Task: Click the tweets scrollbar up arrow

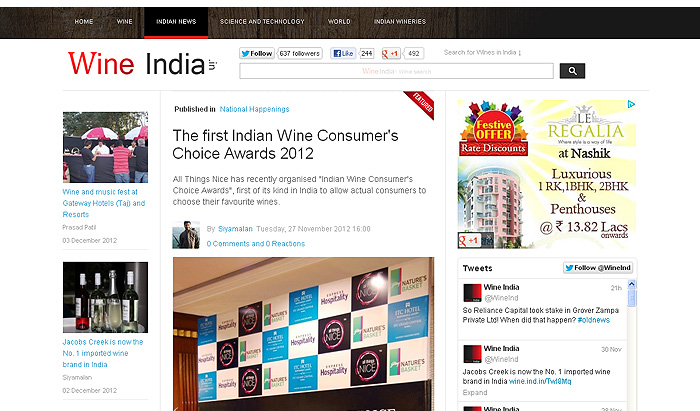Action: [x=632, y=284]
